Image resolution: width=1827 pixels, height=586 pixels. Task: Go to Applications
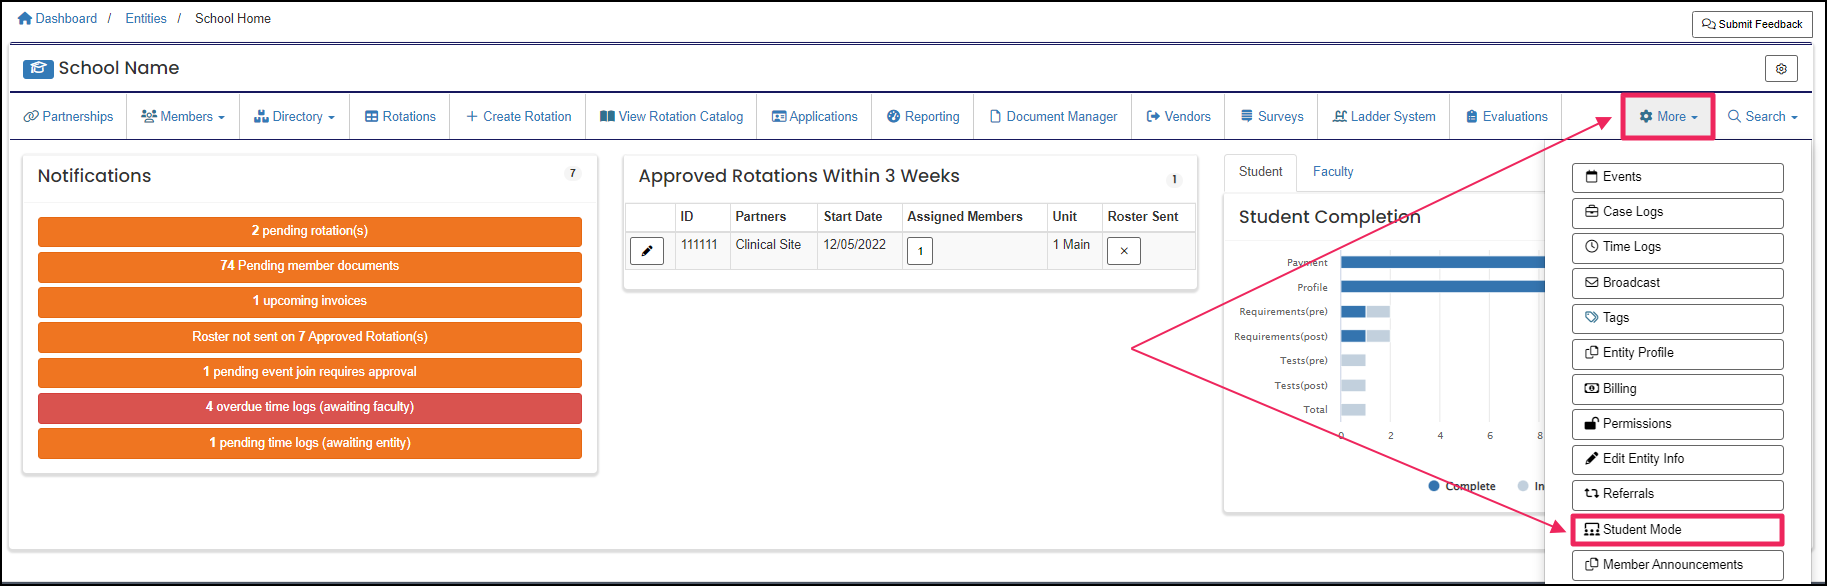click(814, 116)
